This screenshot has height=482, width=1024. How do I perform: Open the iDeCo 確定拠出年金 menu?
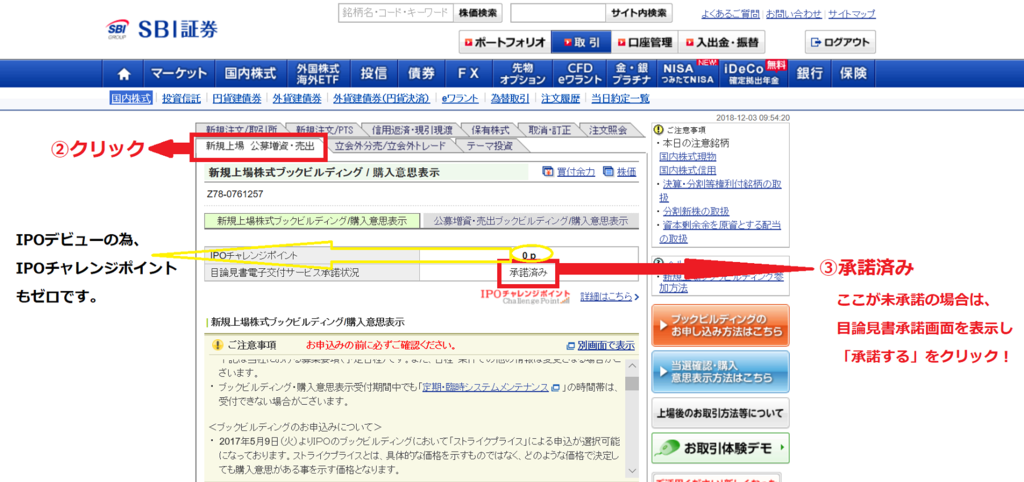click(x=754, y=74)
